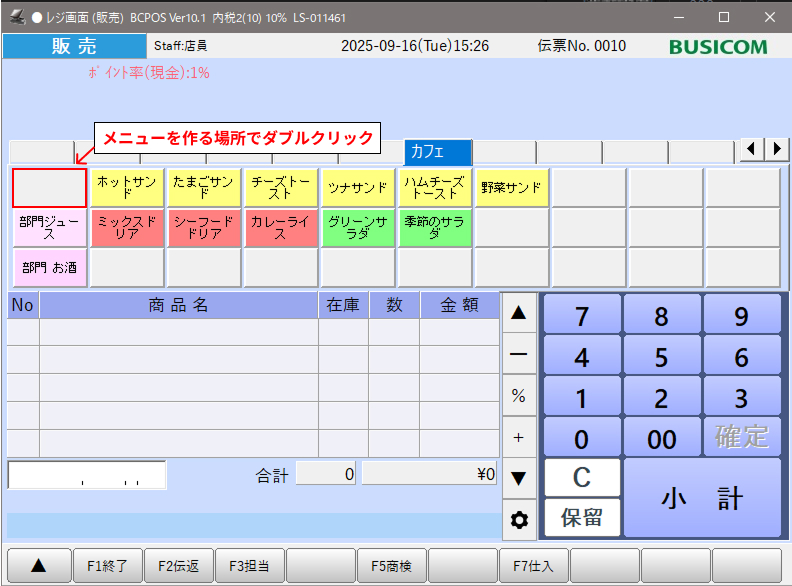Viewport: 792px width, 586px height.
Task: Apply percent discount with % button
Action: point(518,396)
